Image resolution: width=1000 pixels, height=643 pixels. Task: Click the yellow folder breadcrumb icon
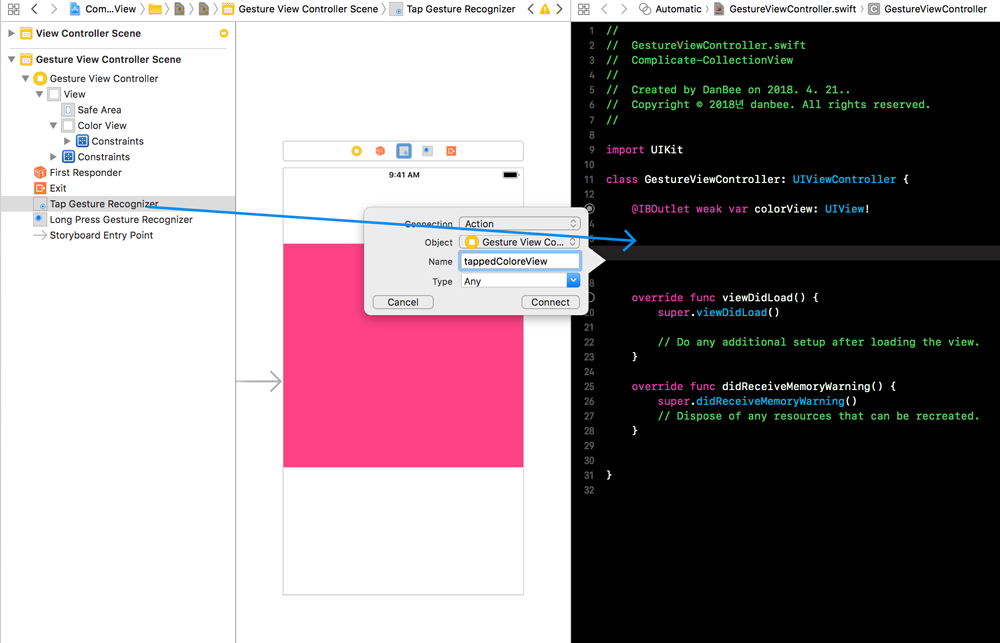point(154,9)
